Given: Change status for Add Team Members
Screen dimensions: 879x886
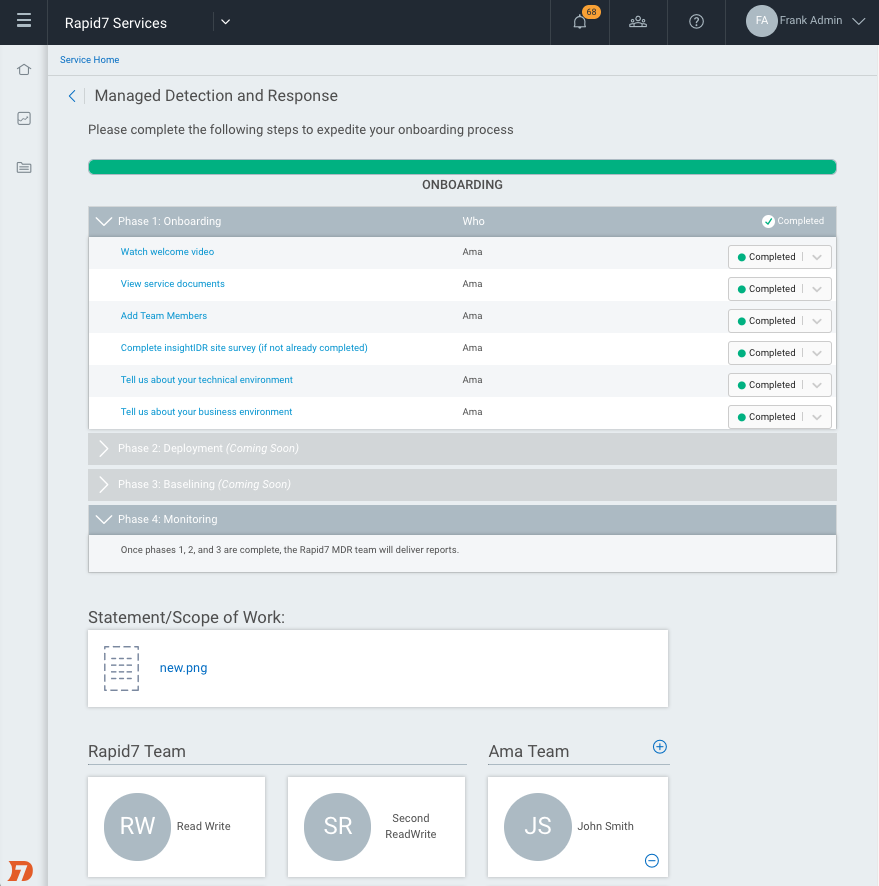Looking at the screenshot, I should point(780,321).
